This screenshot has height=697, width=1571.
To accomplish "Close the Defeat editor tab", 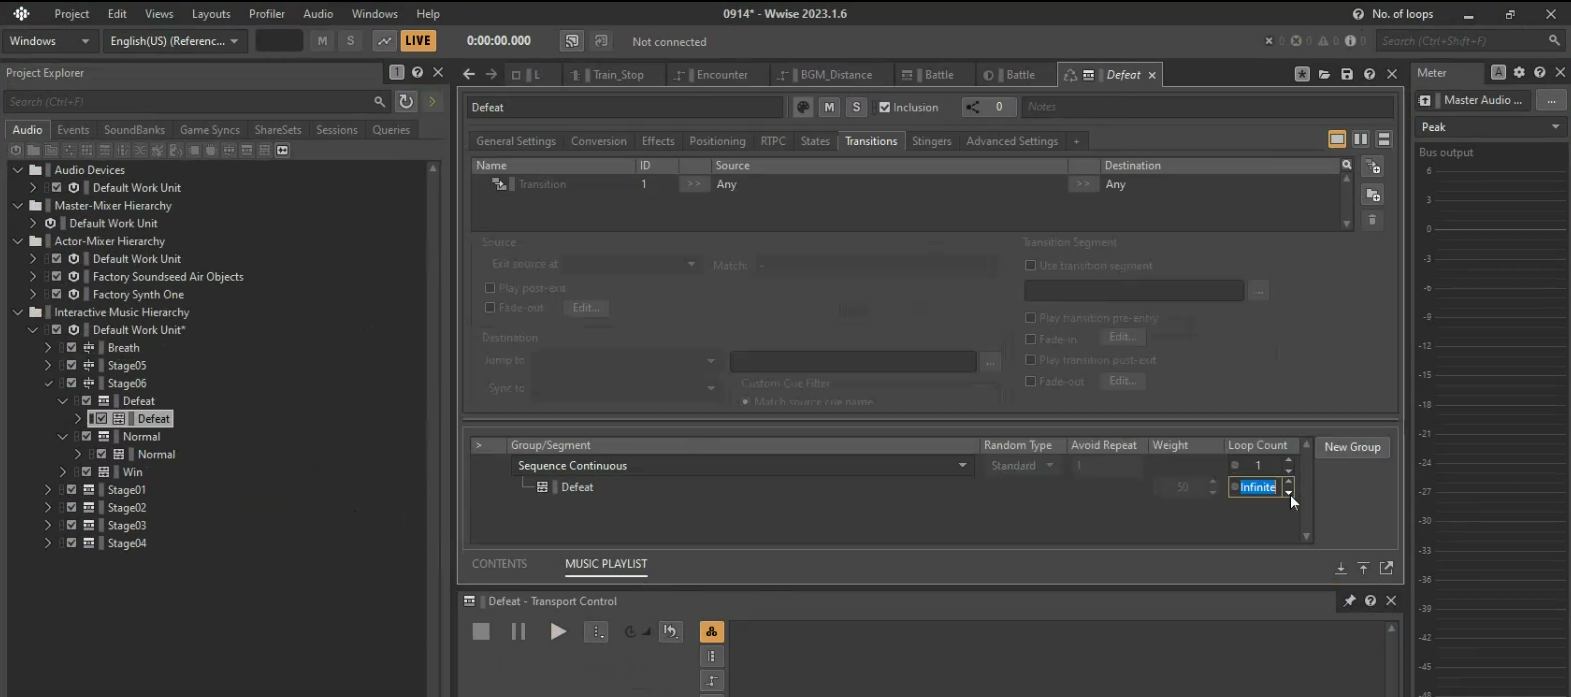I will coord(1152,75).
